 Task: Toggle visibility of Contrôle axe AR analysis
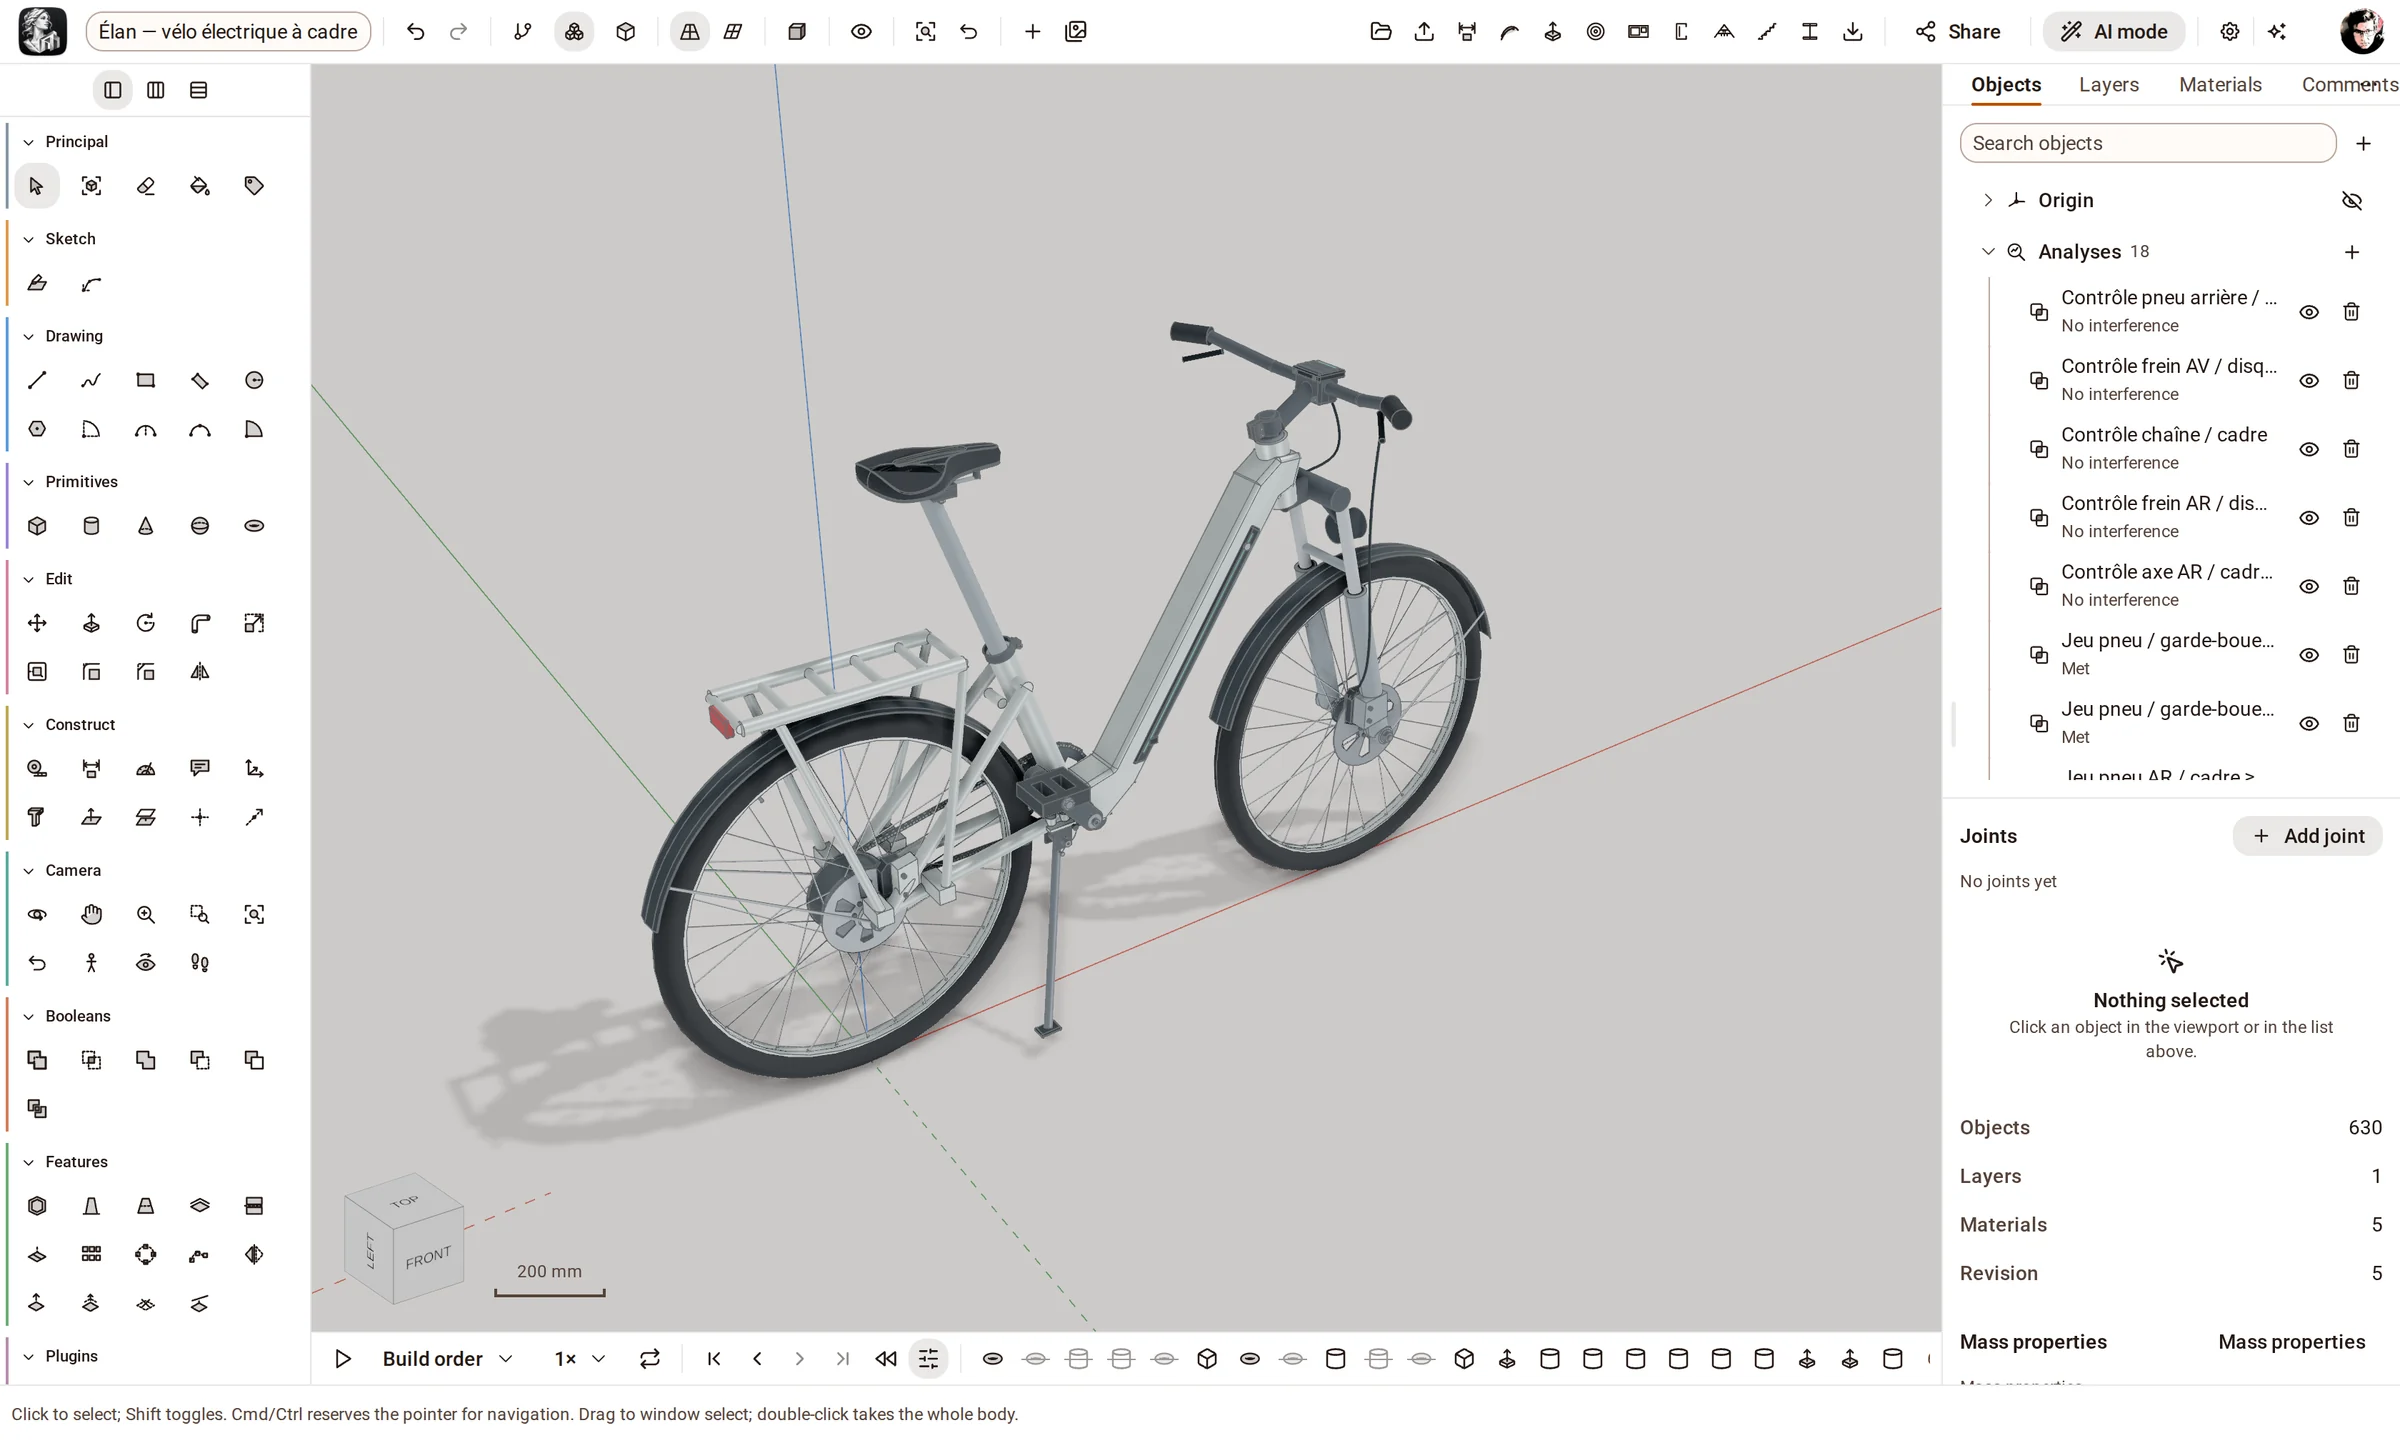click(x=2309, y=587)
